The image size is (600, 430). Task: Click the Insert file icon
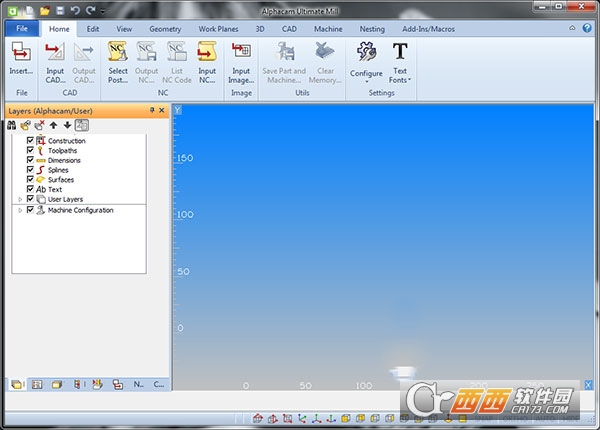click(21, 52)
